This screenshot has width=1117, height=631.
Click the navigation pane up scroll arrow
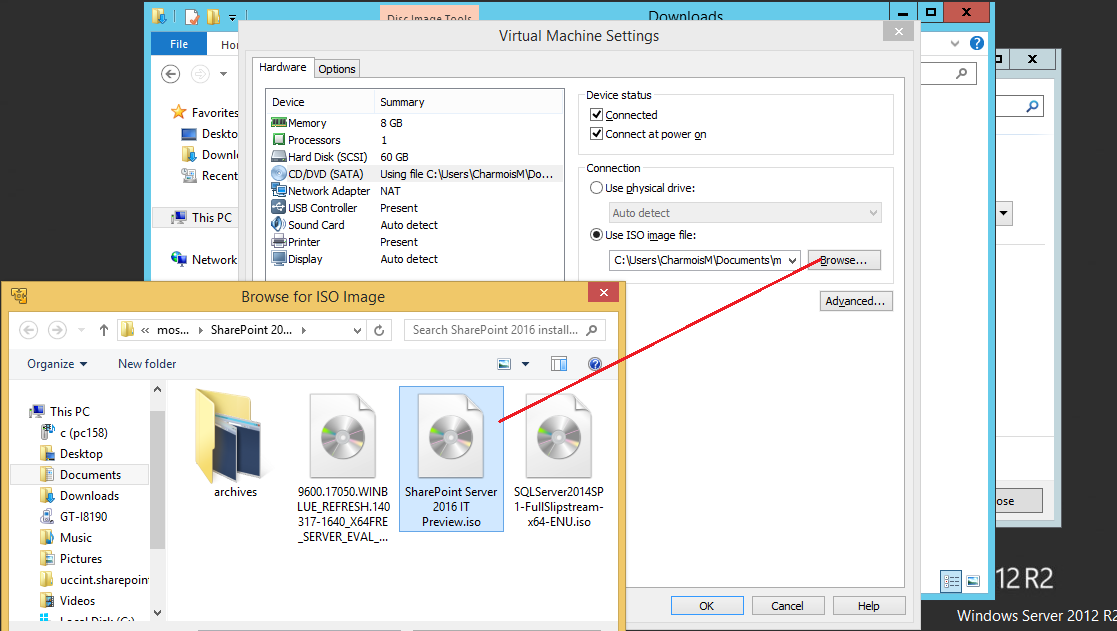[157, 390]
